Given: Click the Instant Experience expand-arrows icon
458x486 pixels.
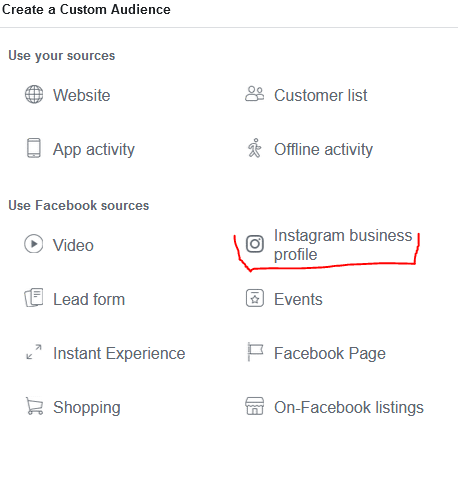Looking at the screenshot, I should click(x=34, y=352).
